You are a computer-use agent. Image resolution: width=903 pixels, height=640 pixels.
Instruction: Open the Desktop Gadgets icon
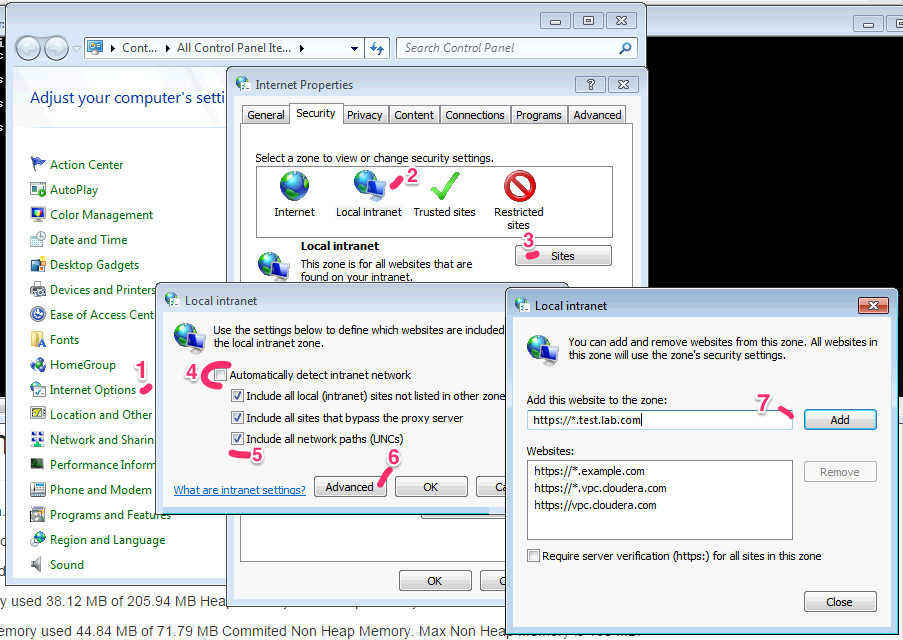[x=38, y=264]
